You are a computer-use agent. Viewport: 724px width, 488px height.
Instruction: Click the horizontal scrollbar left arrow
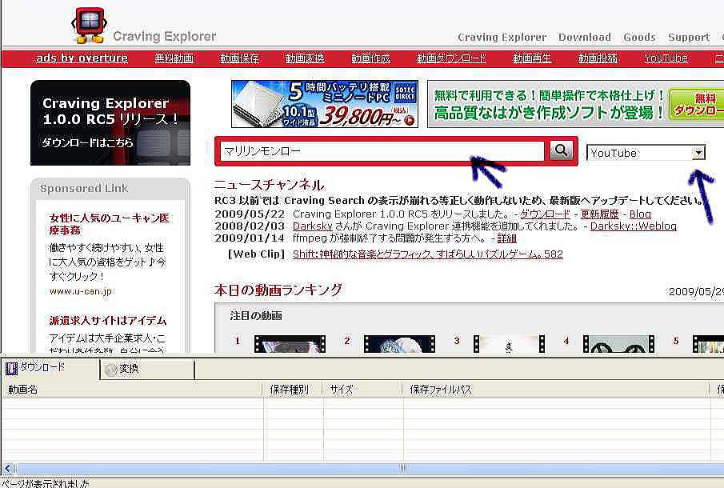pyautogui.click(x=7, y=468)
